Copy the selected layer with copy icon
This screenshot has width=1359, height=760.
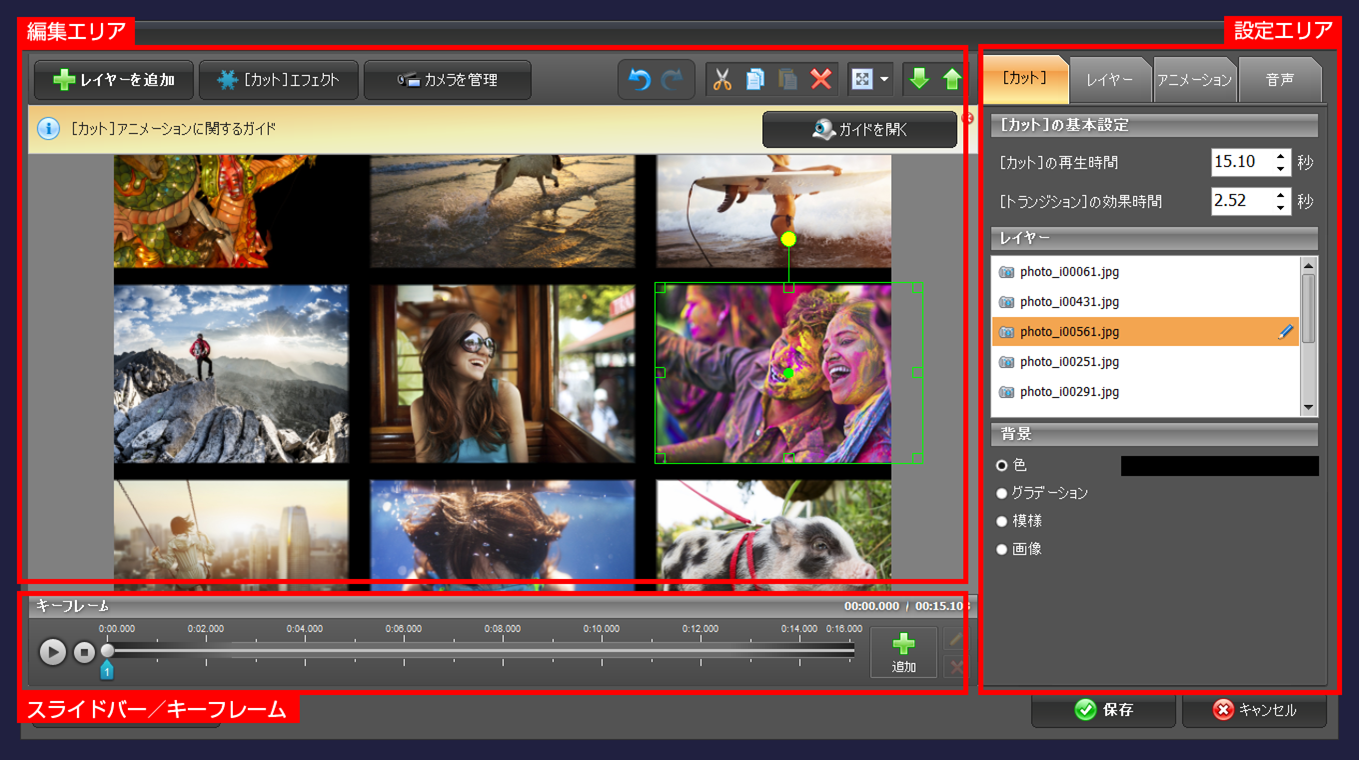(756, 80)
